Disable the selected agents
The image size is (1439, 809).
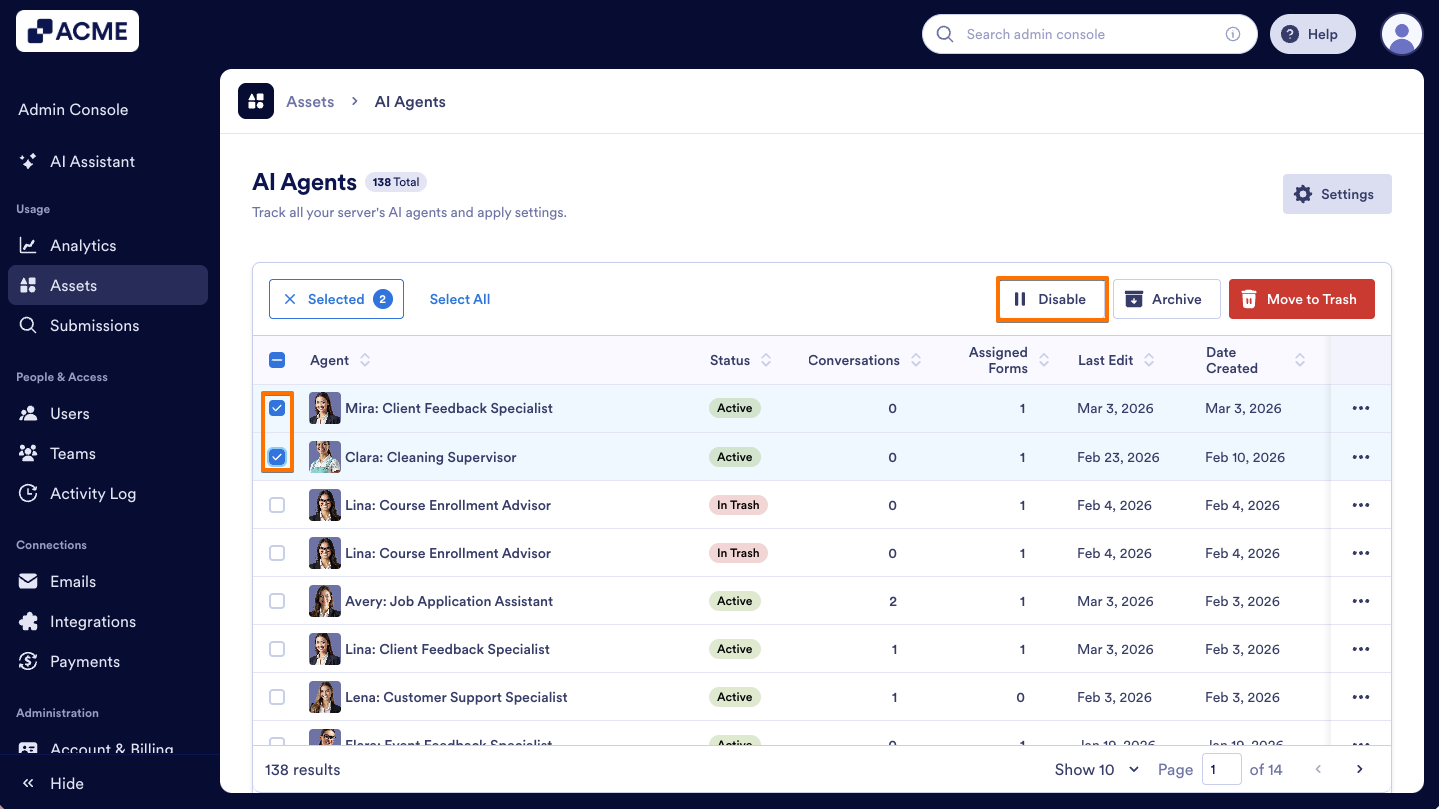[x=1052, y=299]
